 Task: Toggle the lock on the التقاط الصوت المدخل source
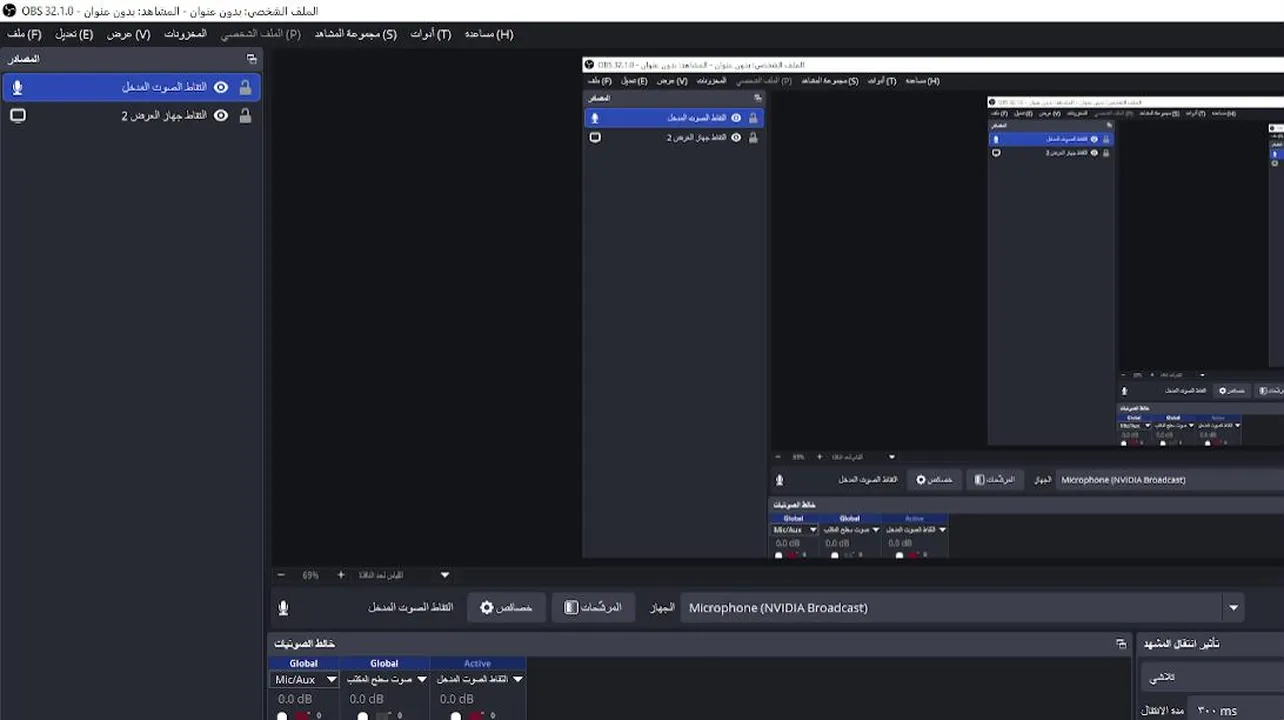(x=245, y=87)
